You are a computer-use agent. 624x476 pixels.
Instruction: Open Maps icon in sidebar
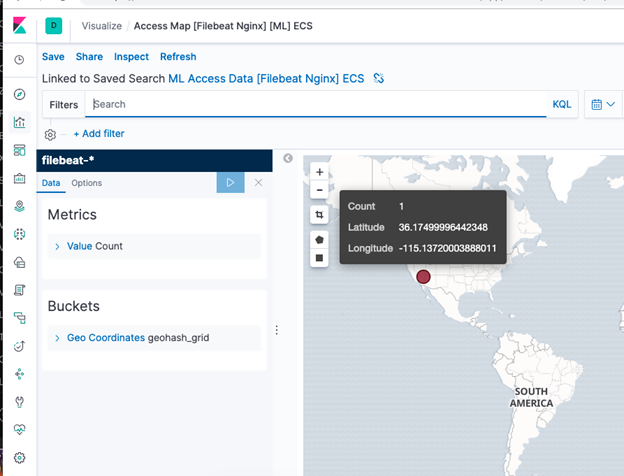(19, 206)
